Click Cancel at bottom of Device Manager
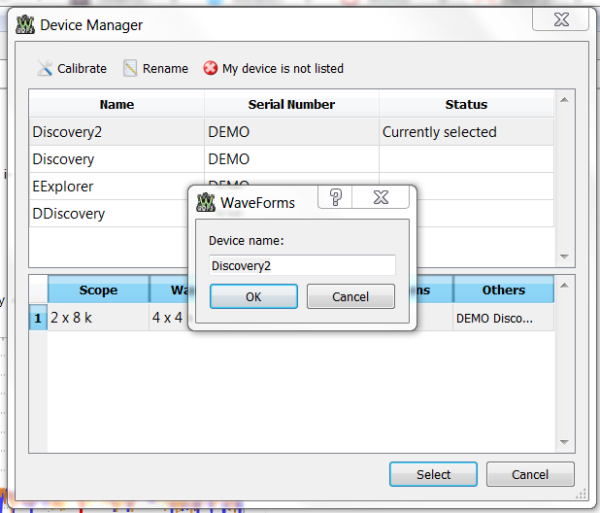Screen dimensions: 600x513 [x=530, y=474]
